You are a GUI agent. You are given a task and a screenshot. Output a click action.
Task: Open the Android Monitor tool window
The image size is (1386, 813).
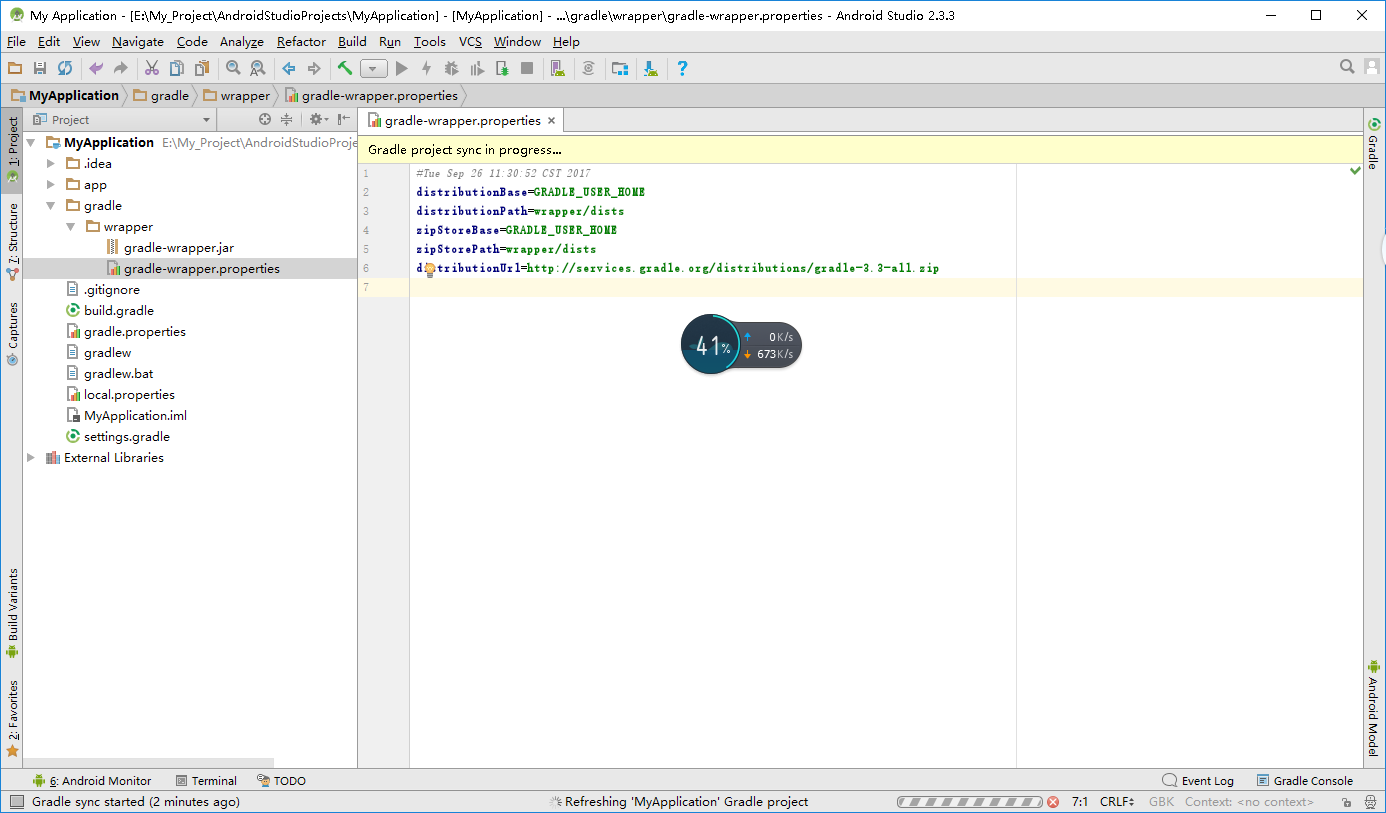point(91,781)
